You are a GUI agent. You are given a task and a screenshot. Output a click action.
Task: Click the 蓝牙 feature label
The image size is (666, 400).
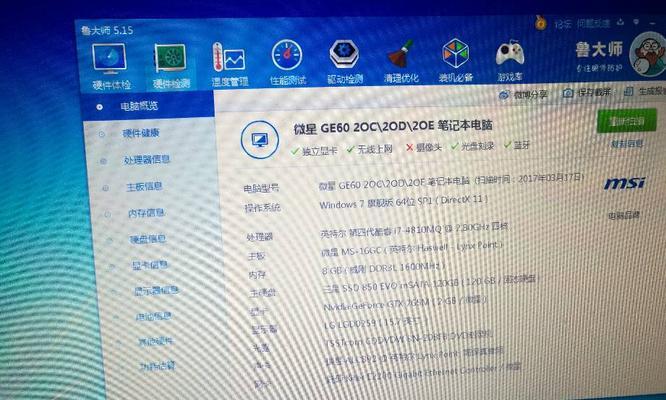(522, 145)
